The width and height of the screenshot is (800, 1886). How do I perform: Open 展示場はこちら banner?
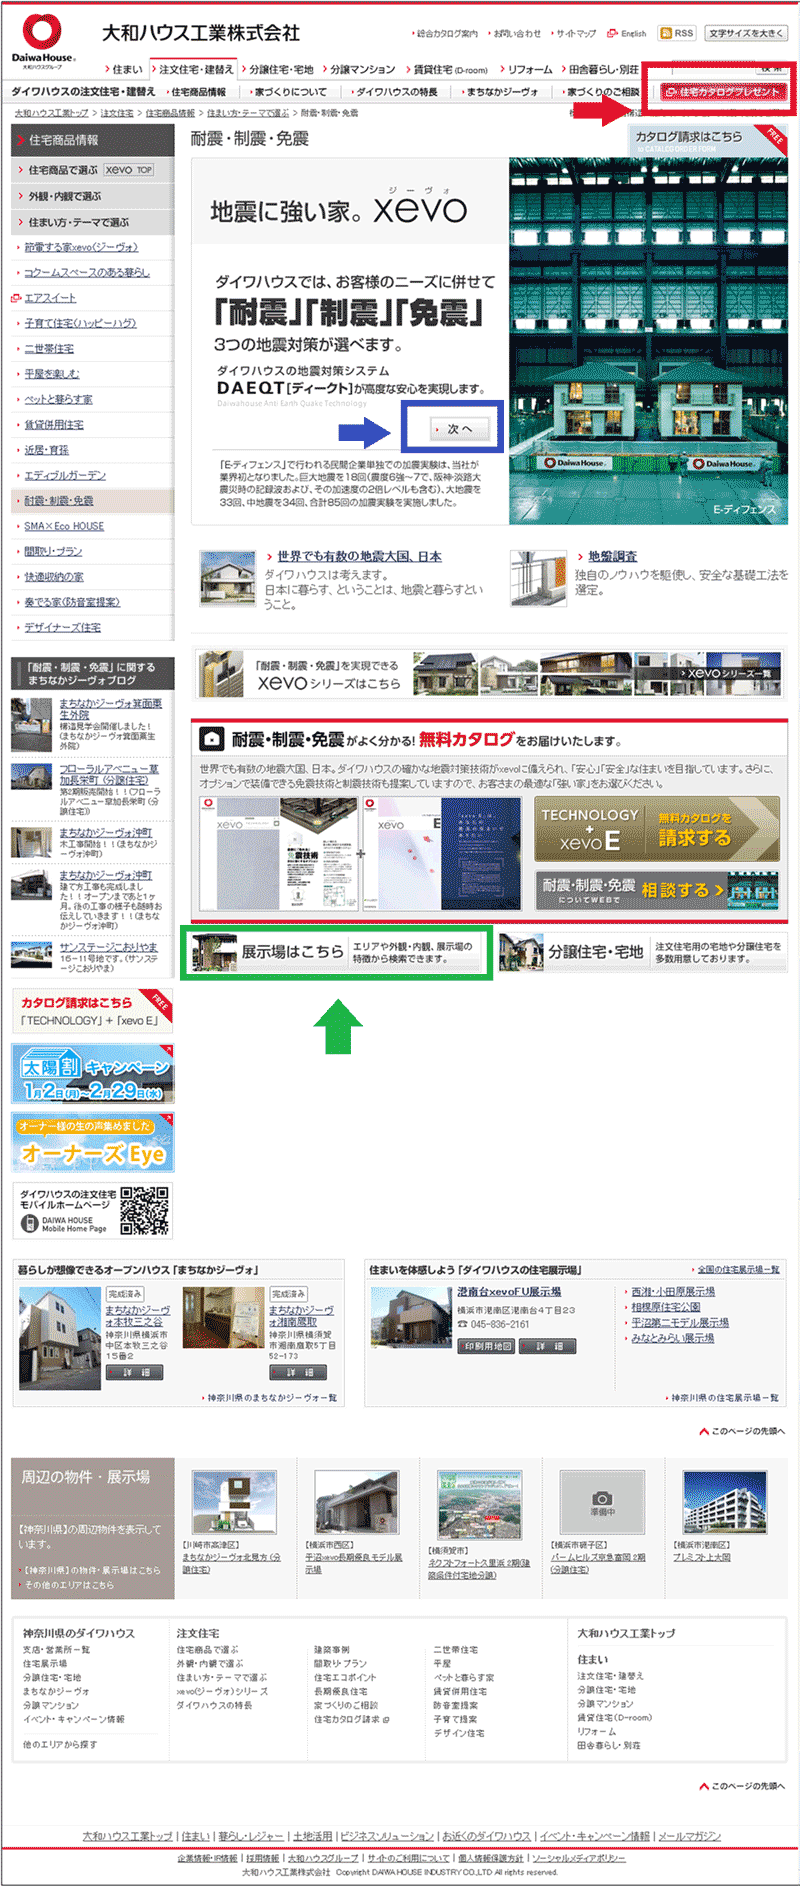pos(336,952)
